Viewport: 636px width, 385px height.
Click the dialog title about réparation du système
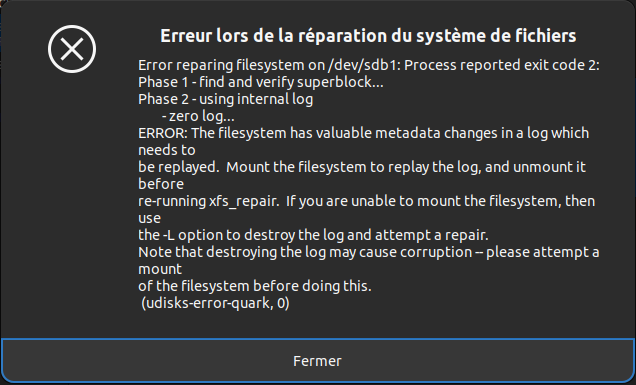click(368, 36)
